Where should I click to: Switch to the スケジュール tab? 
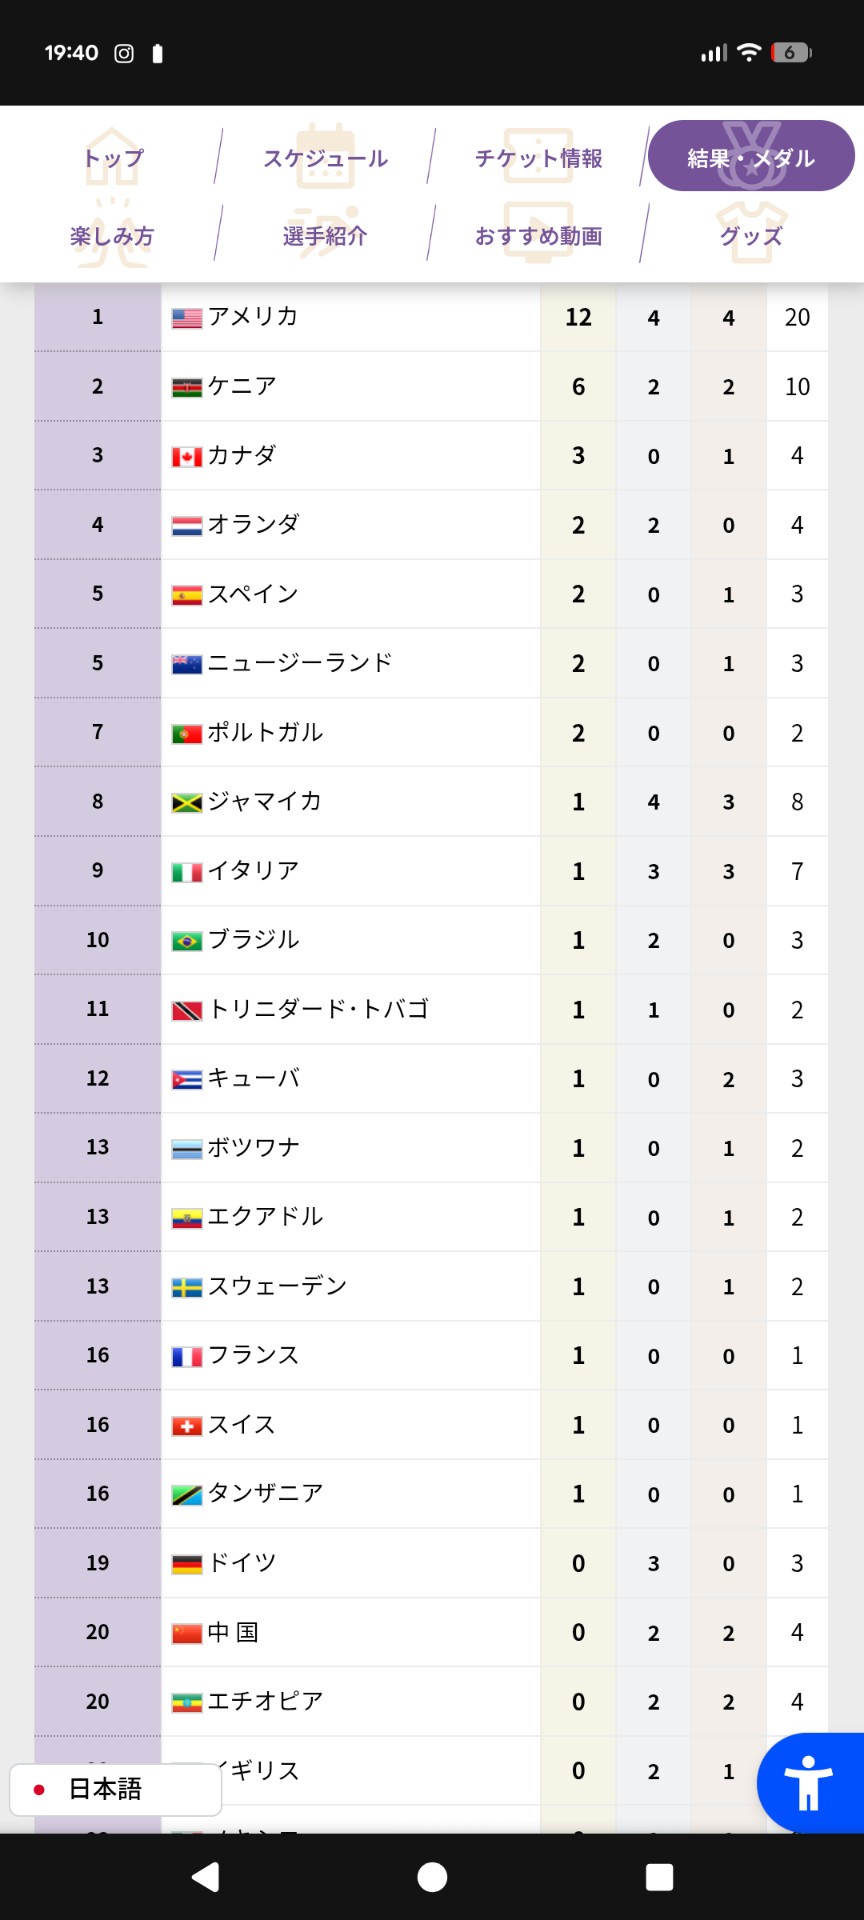[325, 158]
